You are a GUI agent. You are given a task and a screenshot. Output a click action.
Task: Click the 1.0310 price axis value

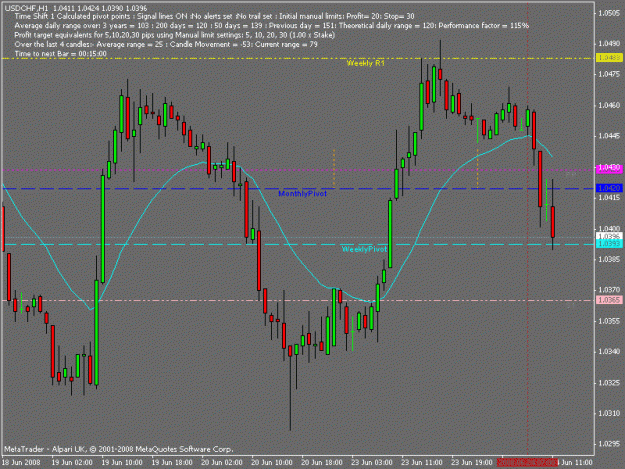(x=609, y=414)
